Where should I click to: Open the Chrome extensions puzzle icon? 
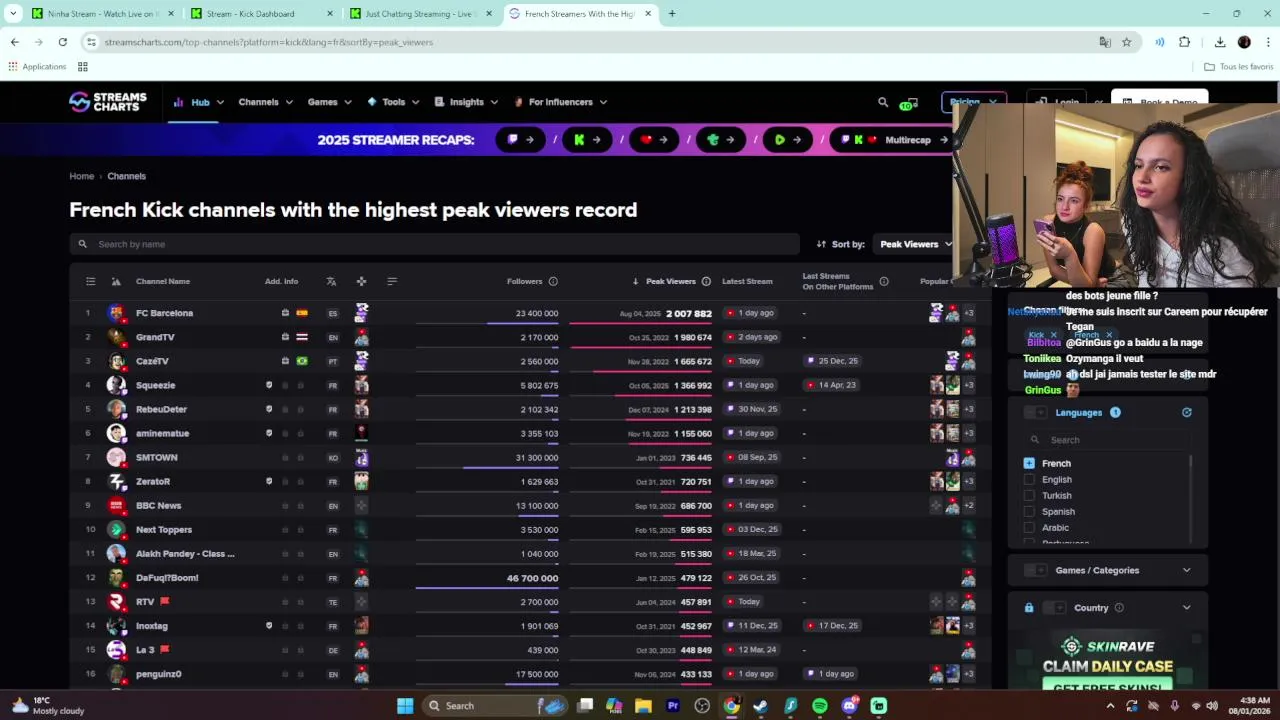tap(1185, 42)
